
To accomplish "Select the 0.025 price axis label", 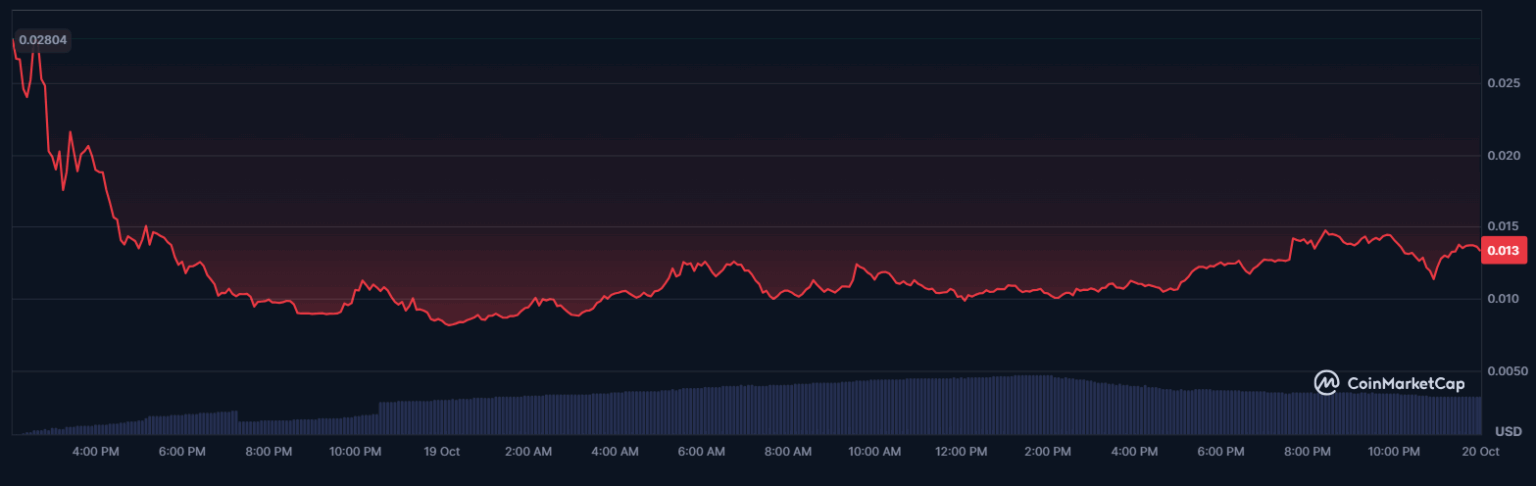I will (x=1502, y=84).
